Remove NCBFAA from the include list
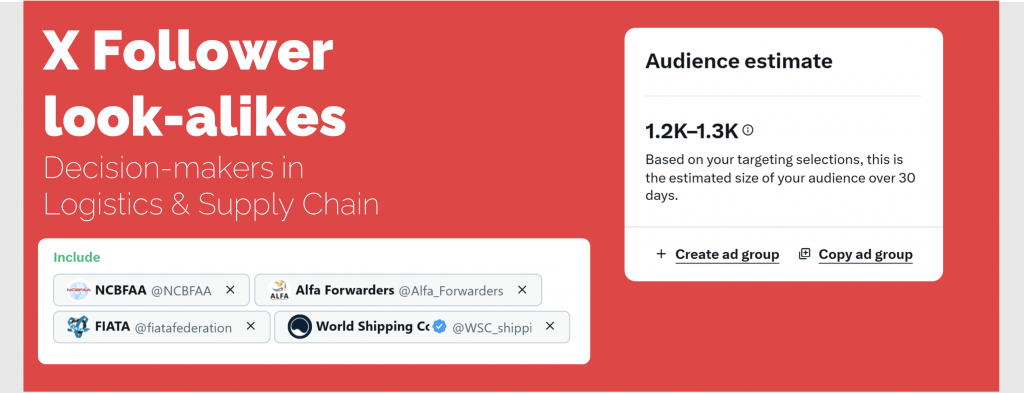This screenshot has height=393, width=1024. click(x=230, y=290)
